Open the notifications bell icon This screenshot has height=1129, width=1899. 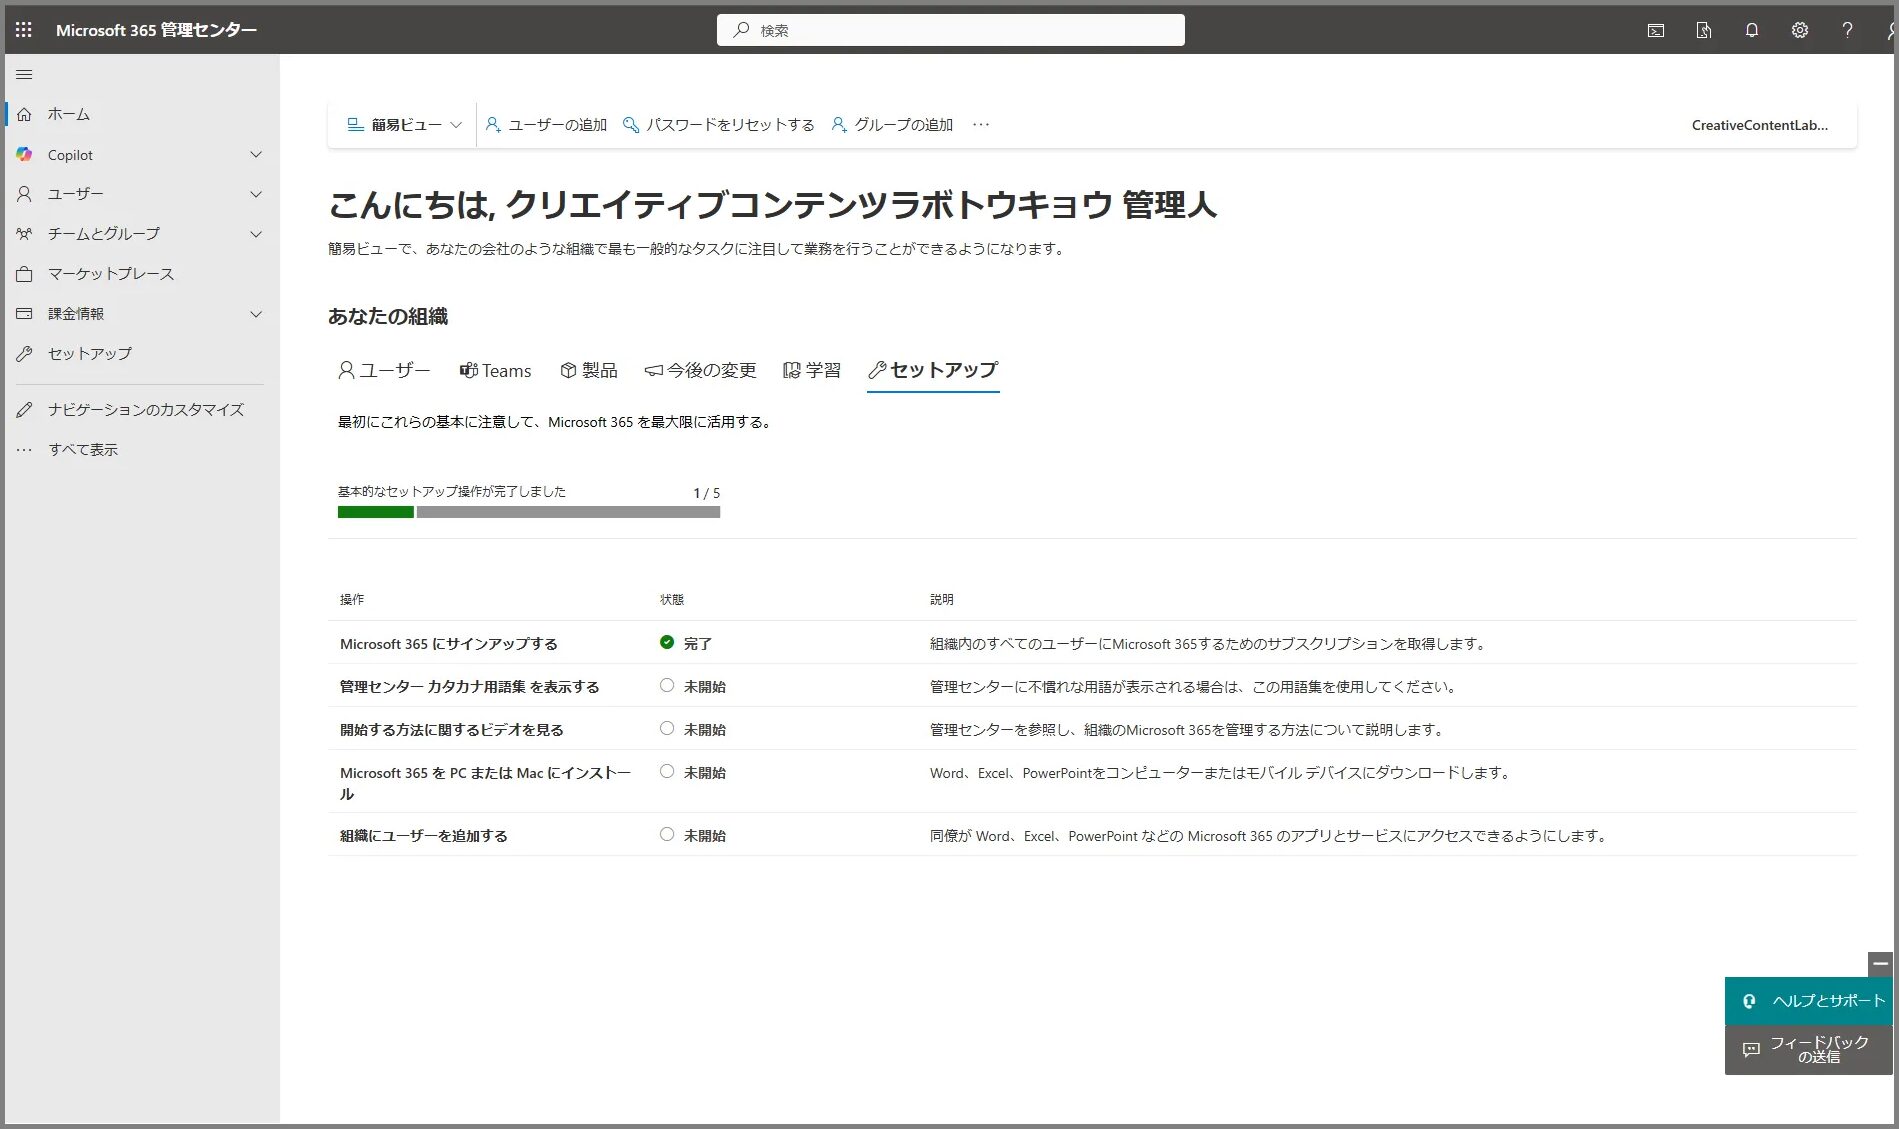click(1752, 30)
